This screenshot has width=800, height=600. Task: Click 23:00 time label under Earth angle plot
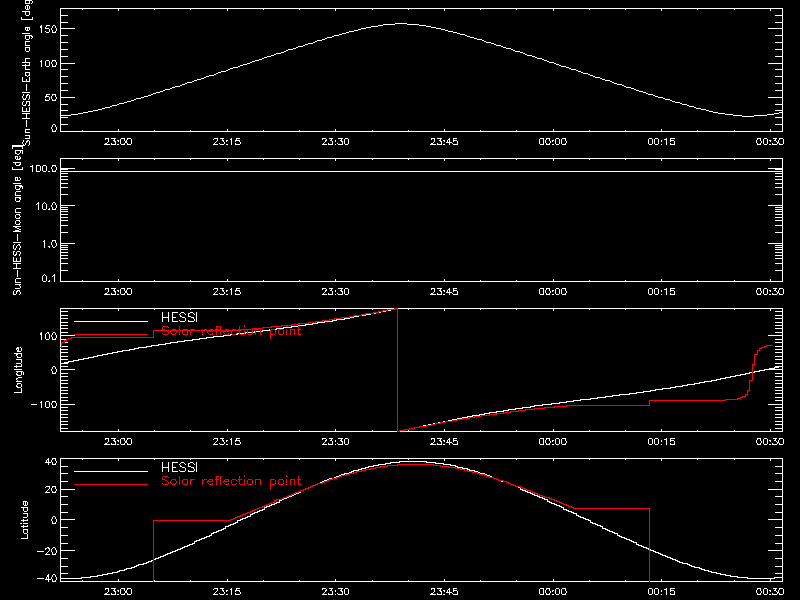(118, 141)
